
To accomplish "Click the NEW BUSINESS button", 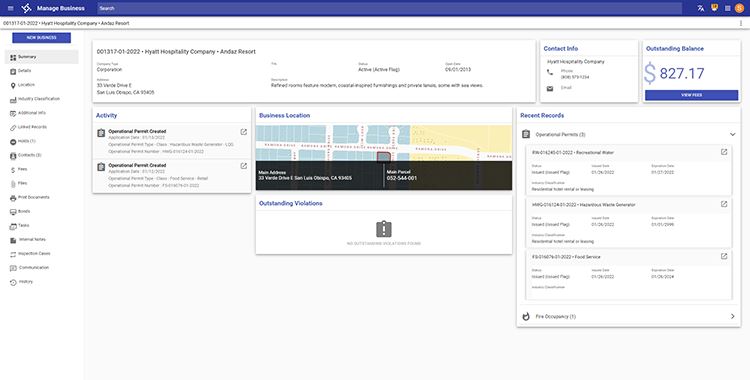I will click(42, 37).
